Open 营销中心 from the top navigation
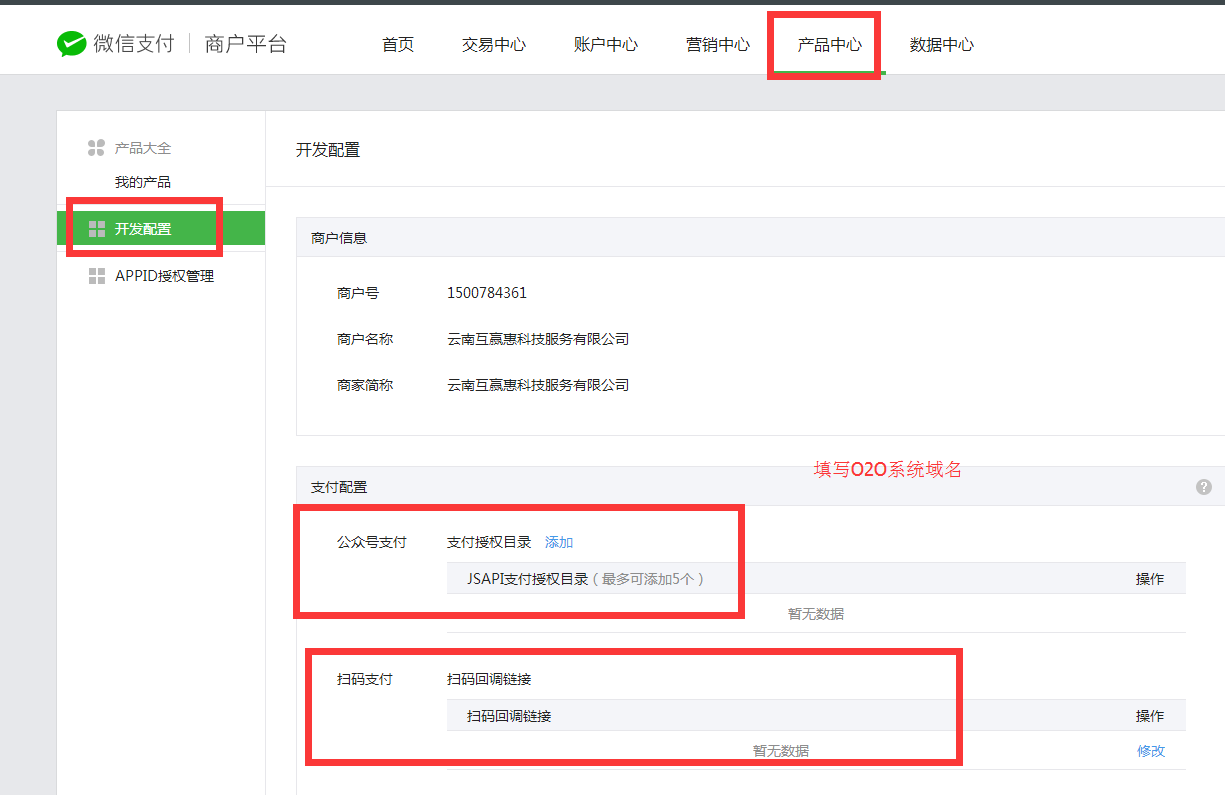 [717, 44]
